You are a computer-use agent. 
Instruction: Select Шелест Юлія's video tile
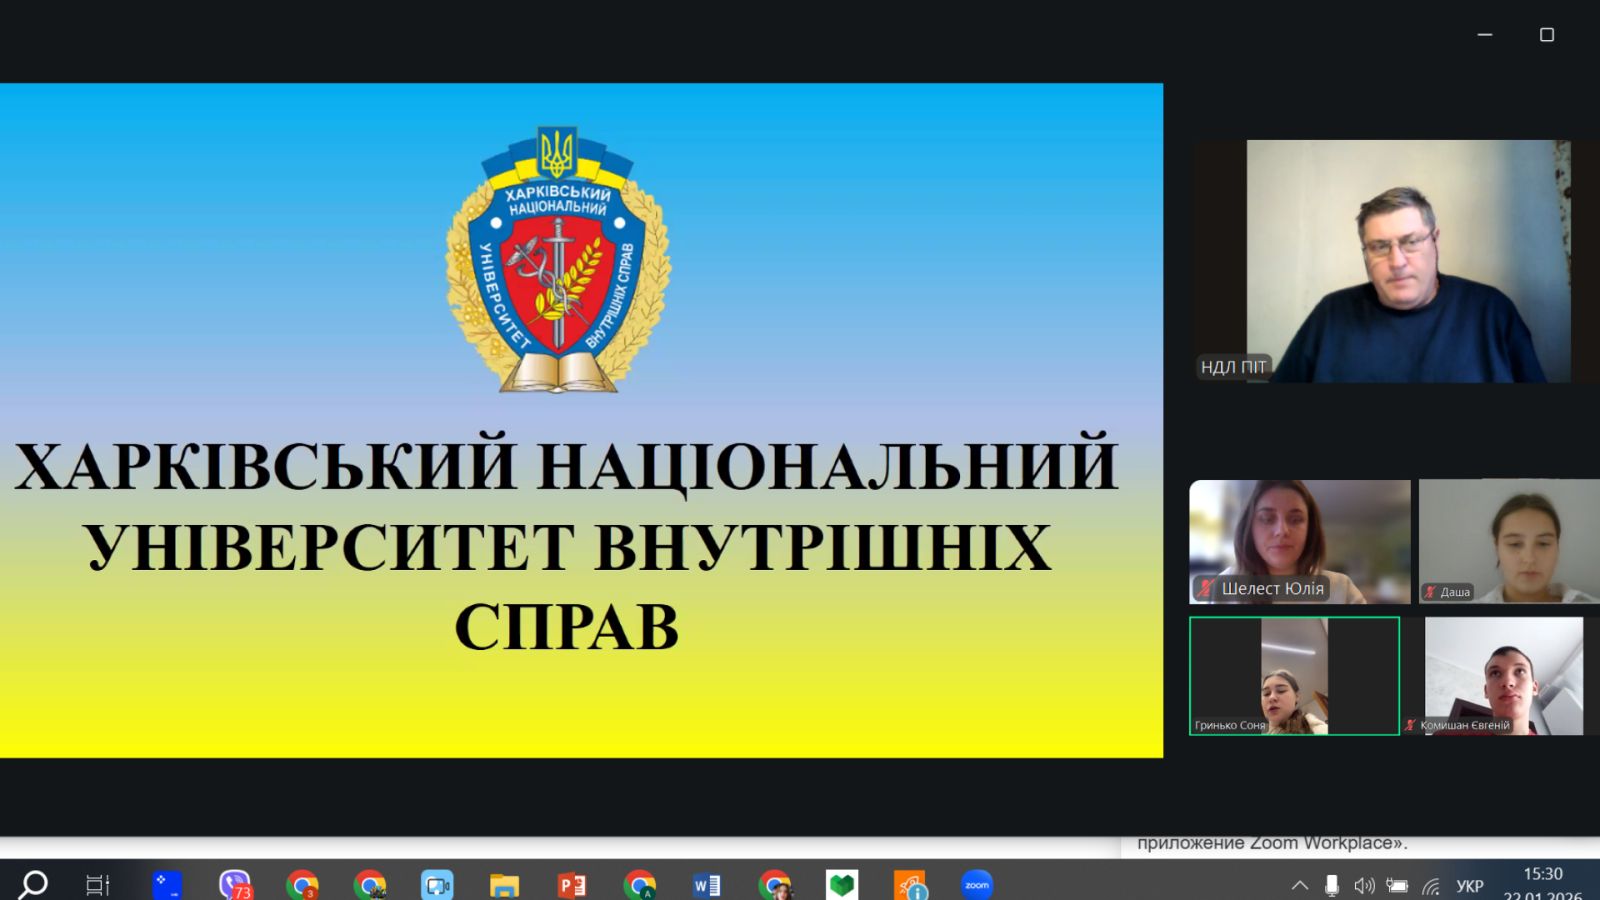tap(1299, 541)
